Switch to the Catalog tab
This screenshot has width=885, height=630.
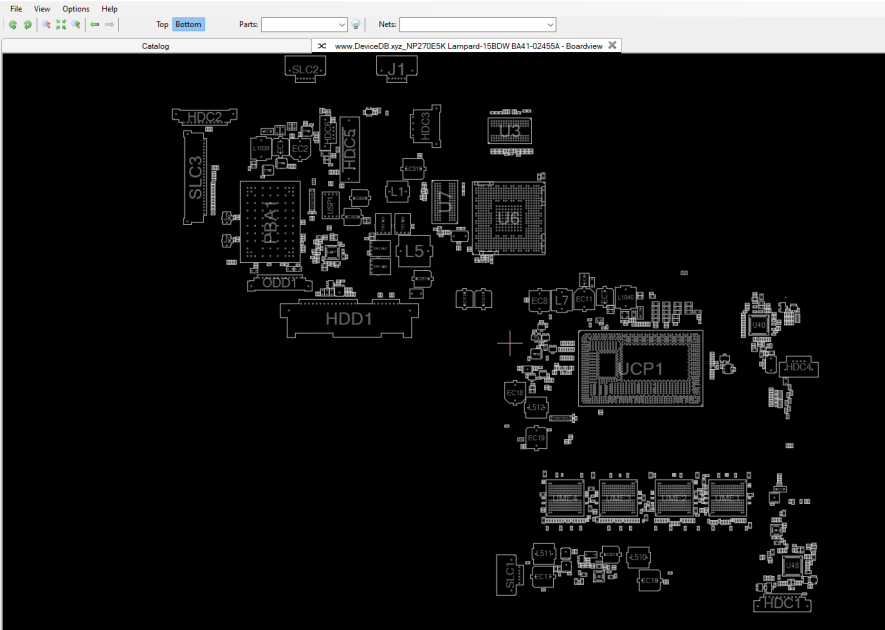(x=156, y=46)
